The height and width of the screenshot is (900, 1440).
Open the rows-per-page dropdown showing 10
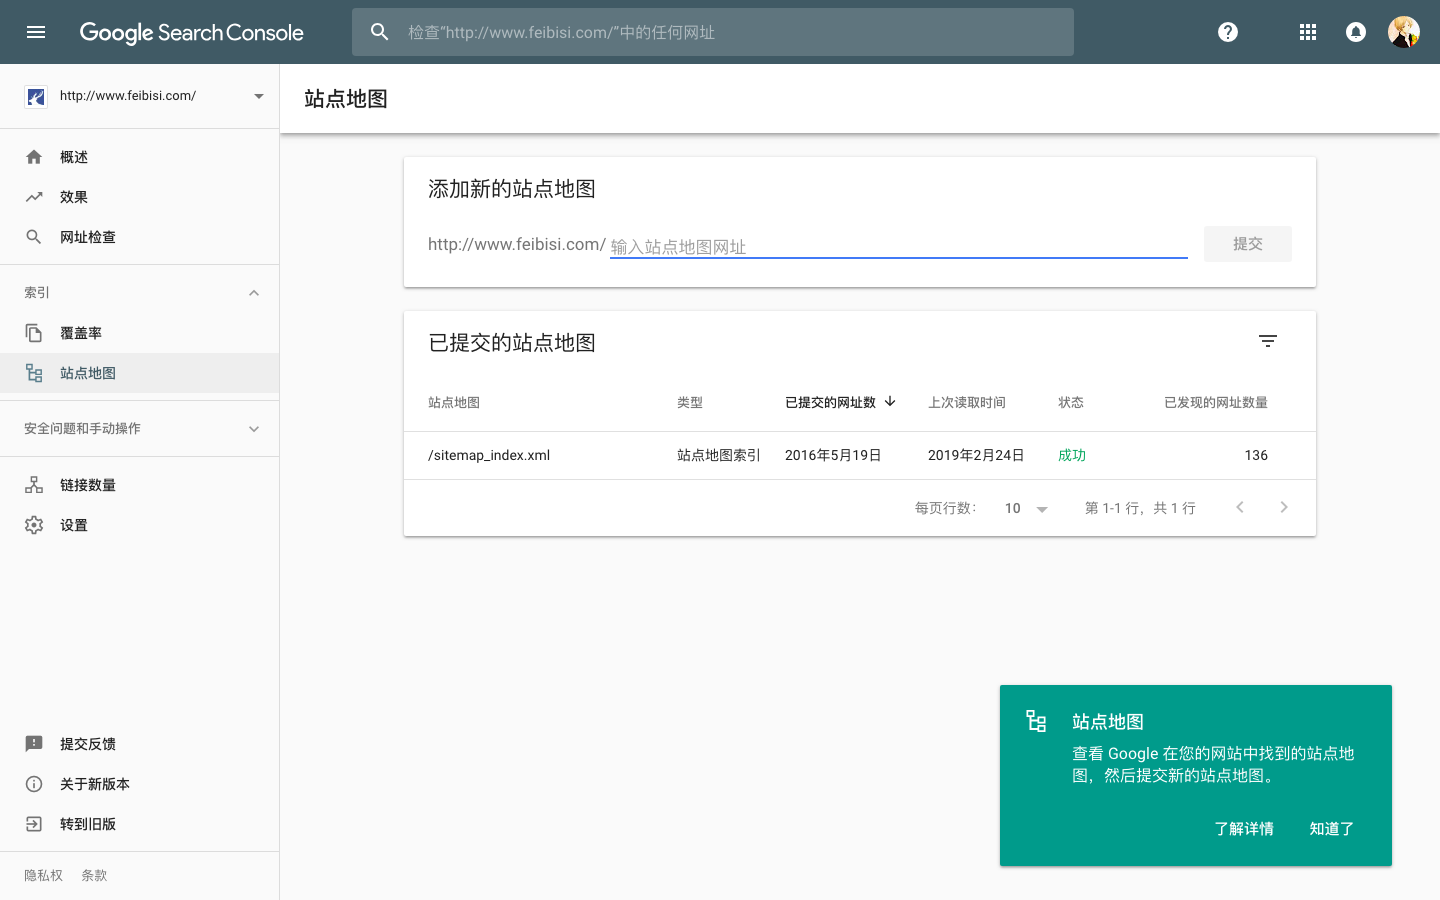click(1026, 508)
